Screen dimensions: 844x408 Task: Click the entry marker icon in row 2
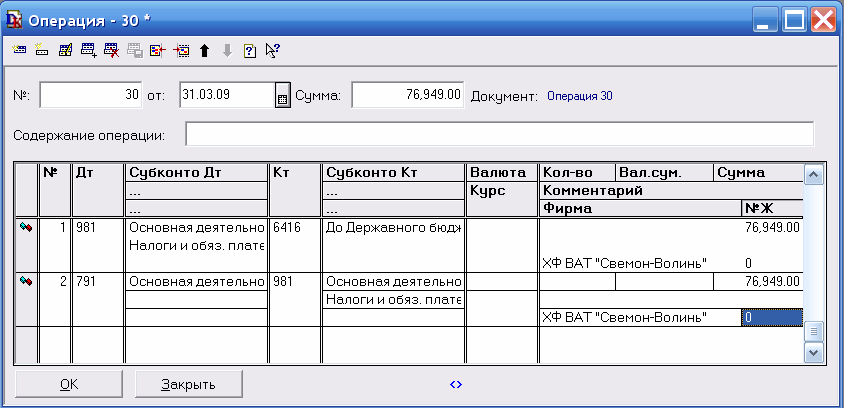(25, 282)
